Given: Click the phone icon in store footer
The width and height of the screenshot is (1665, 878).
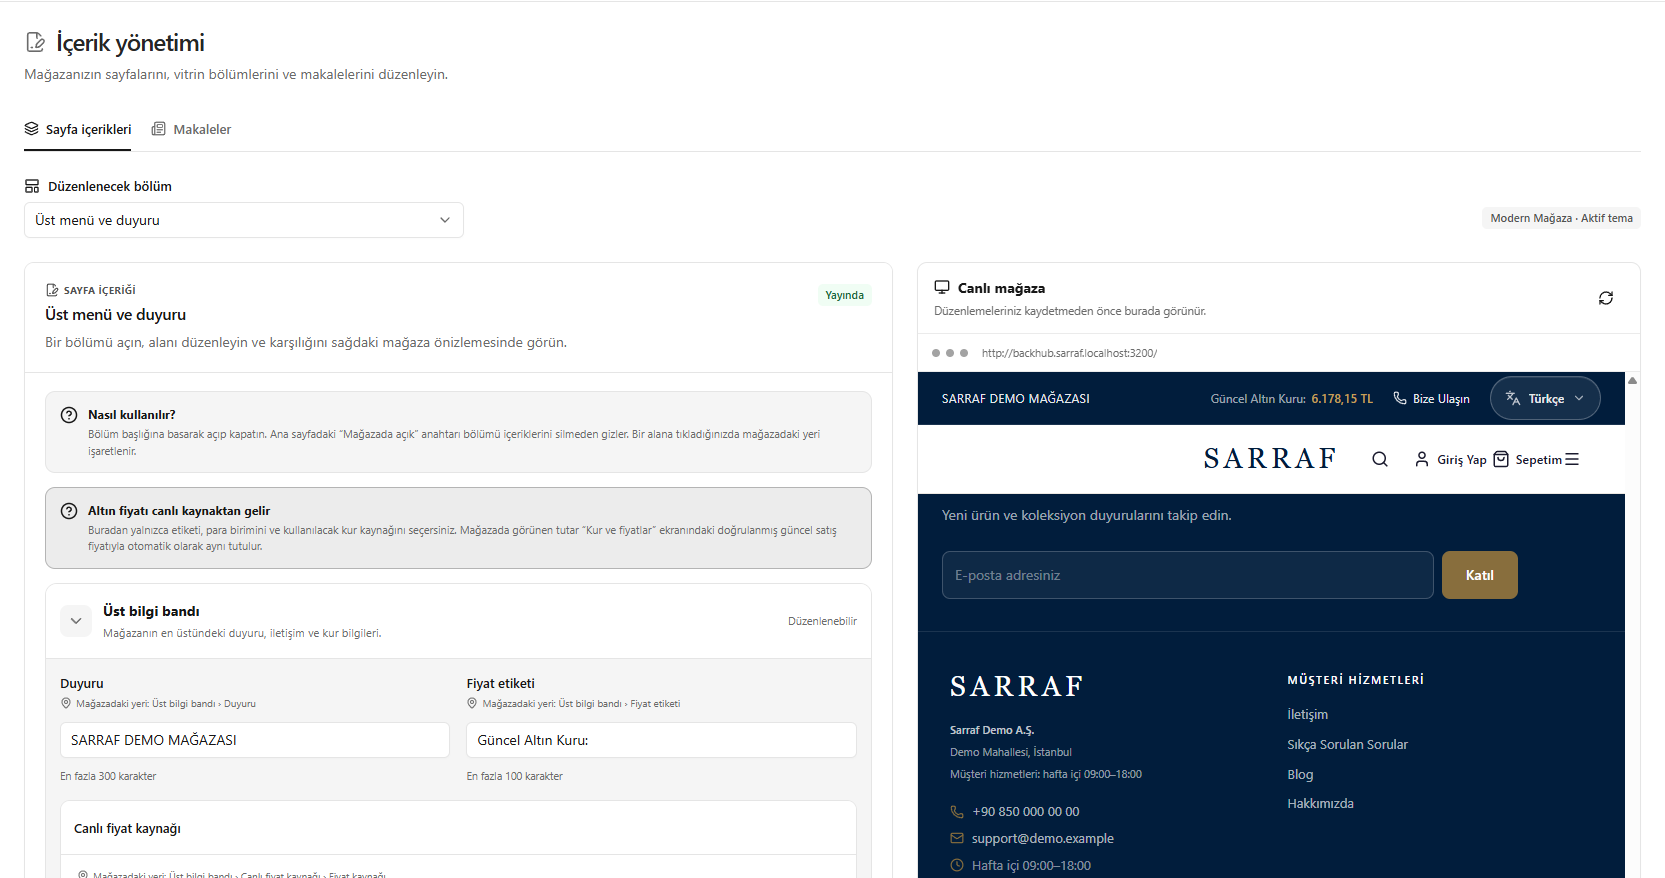Looking at the screenshot, I should pyautogui.click(x=957, y=811).
